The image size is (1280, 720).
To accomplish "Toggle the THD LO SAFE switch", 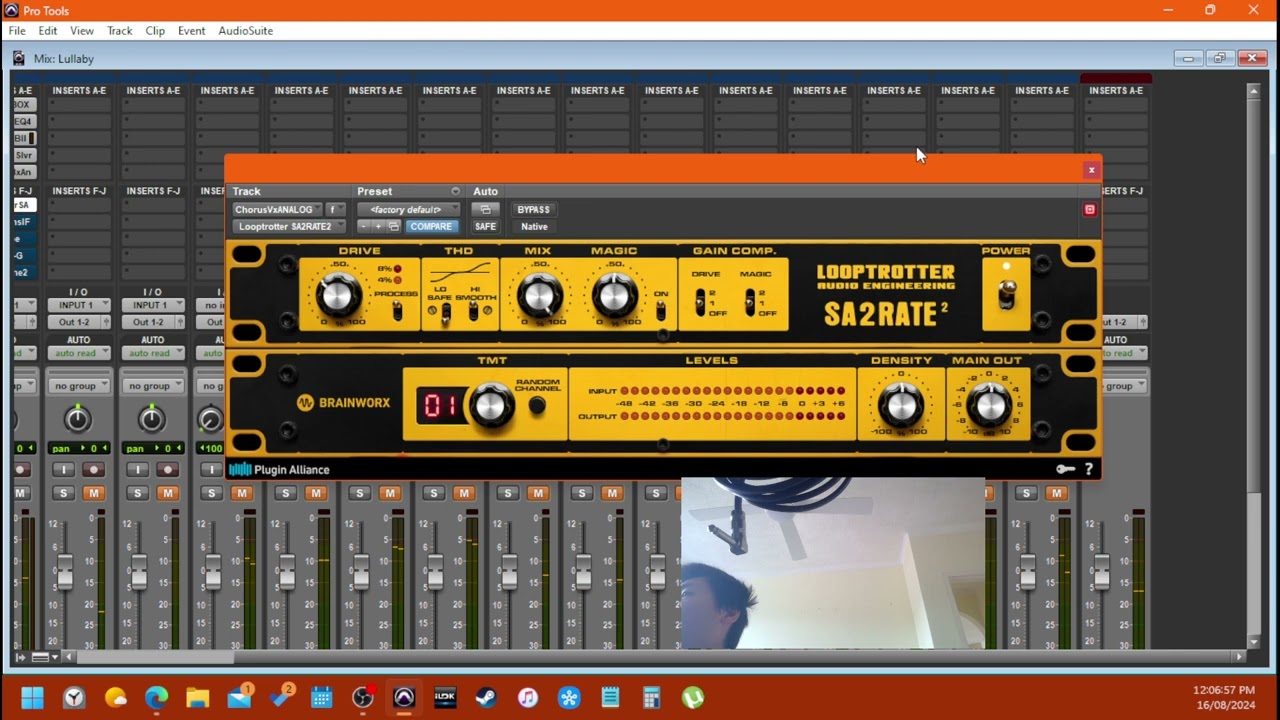I will (x=446, y=312).
